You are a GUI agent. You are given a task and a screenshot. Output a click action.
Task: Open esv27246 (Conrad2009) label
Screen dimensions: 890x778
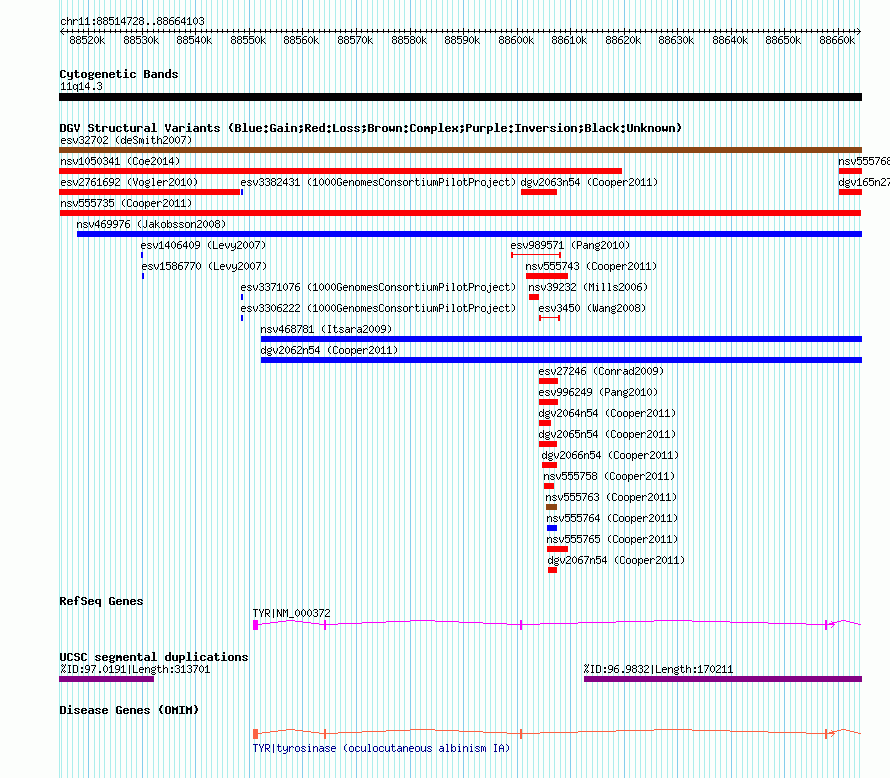[601, 371]
